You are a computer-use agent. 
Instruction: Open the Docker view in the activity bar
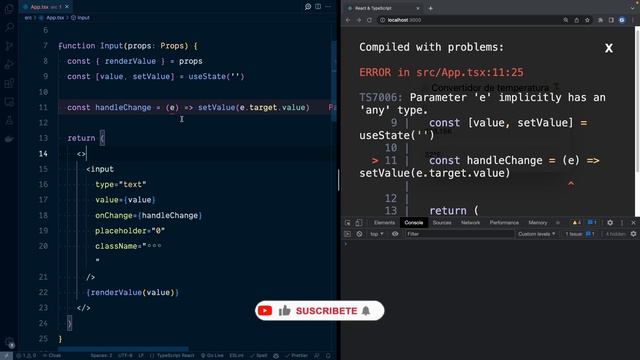pyautogui.click(x=9, y=139)
